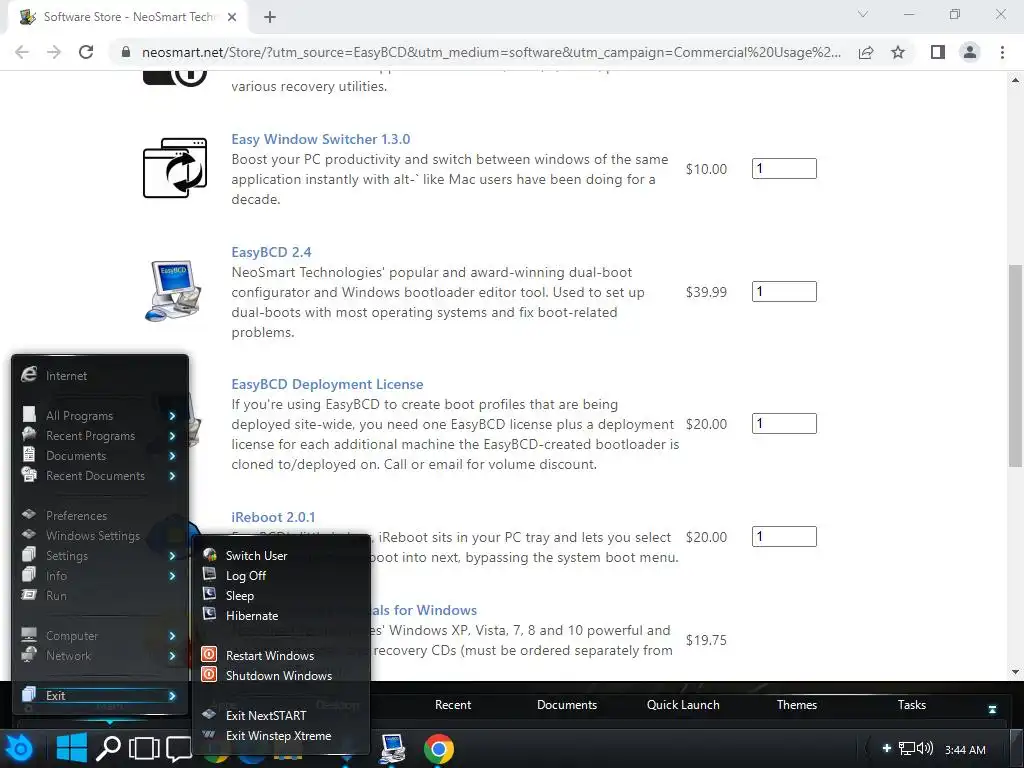Open Task View on taskbar
1024x768 pixels.
144,749
